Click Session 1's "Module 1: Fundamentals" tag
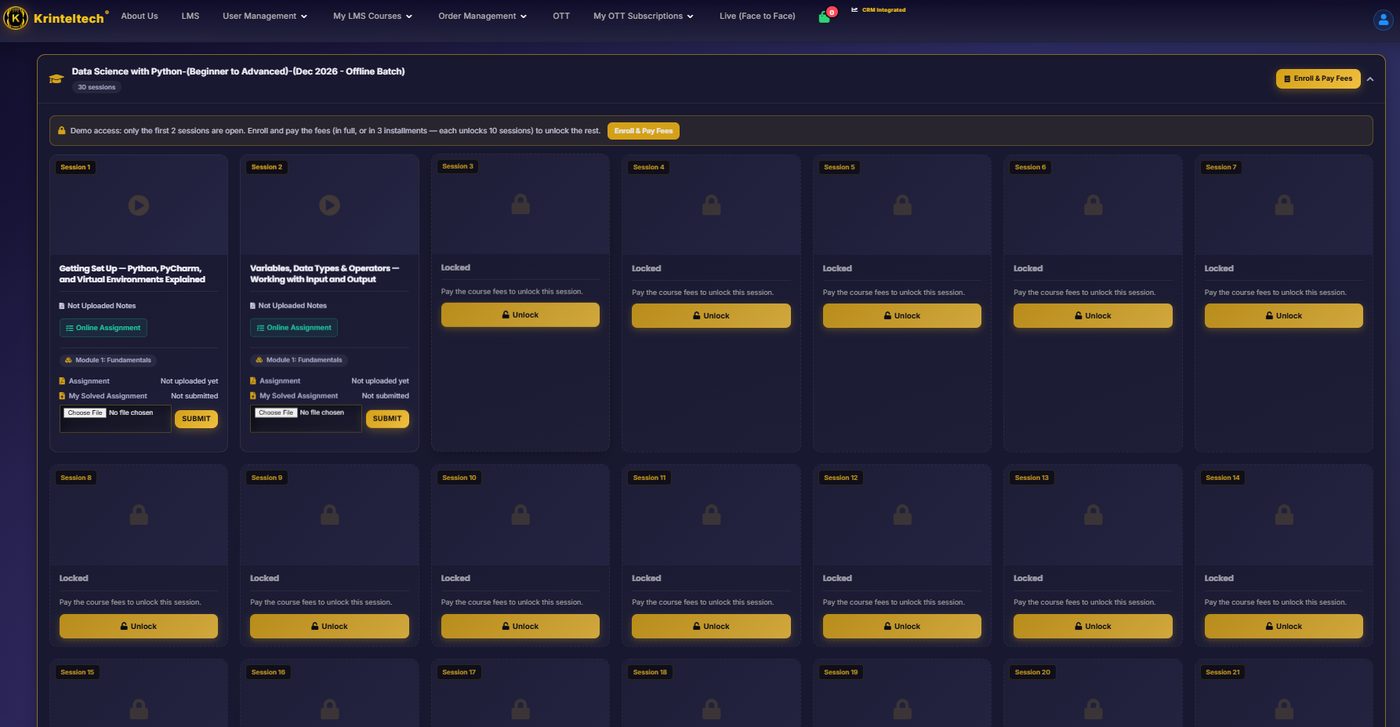The height and width of the screenshot is (727, 1400). pyautogui.click(x=109, y=360)
